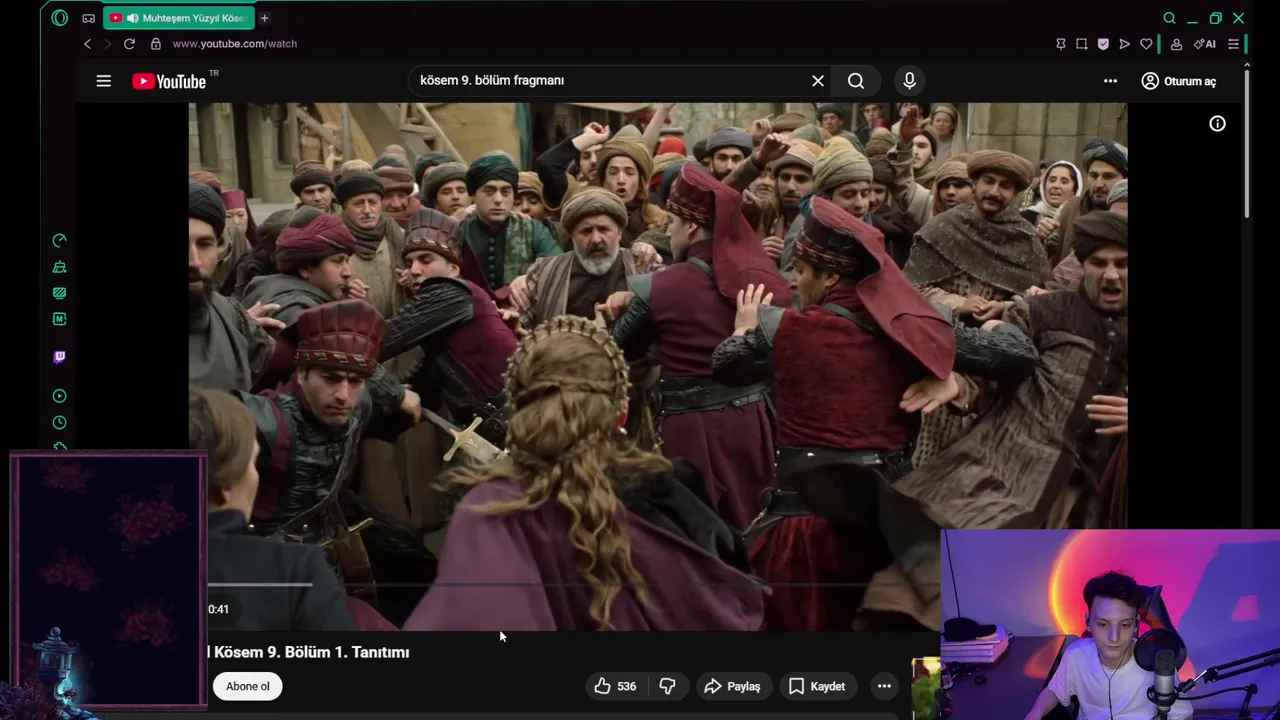Click the scrollbar up arrow
Screen dimensions: 1280x720
point(1247,65)
